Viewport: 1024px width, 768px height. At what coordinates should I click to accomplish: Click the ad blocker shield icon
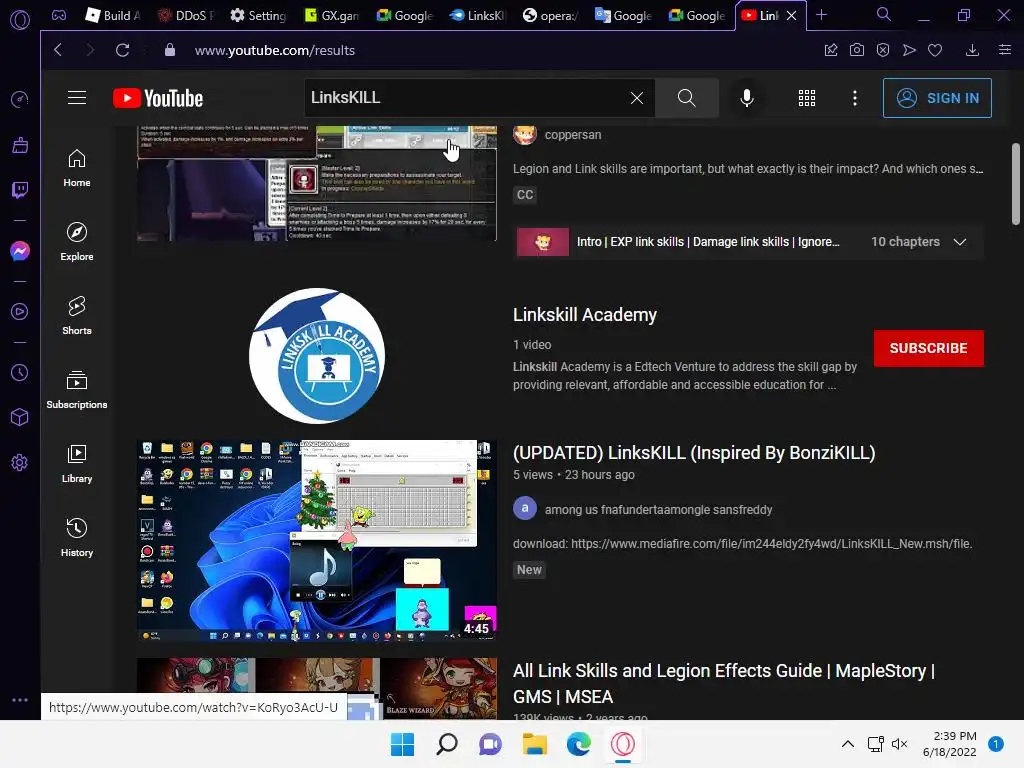(x=883, y=50)
